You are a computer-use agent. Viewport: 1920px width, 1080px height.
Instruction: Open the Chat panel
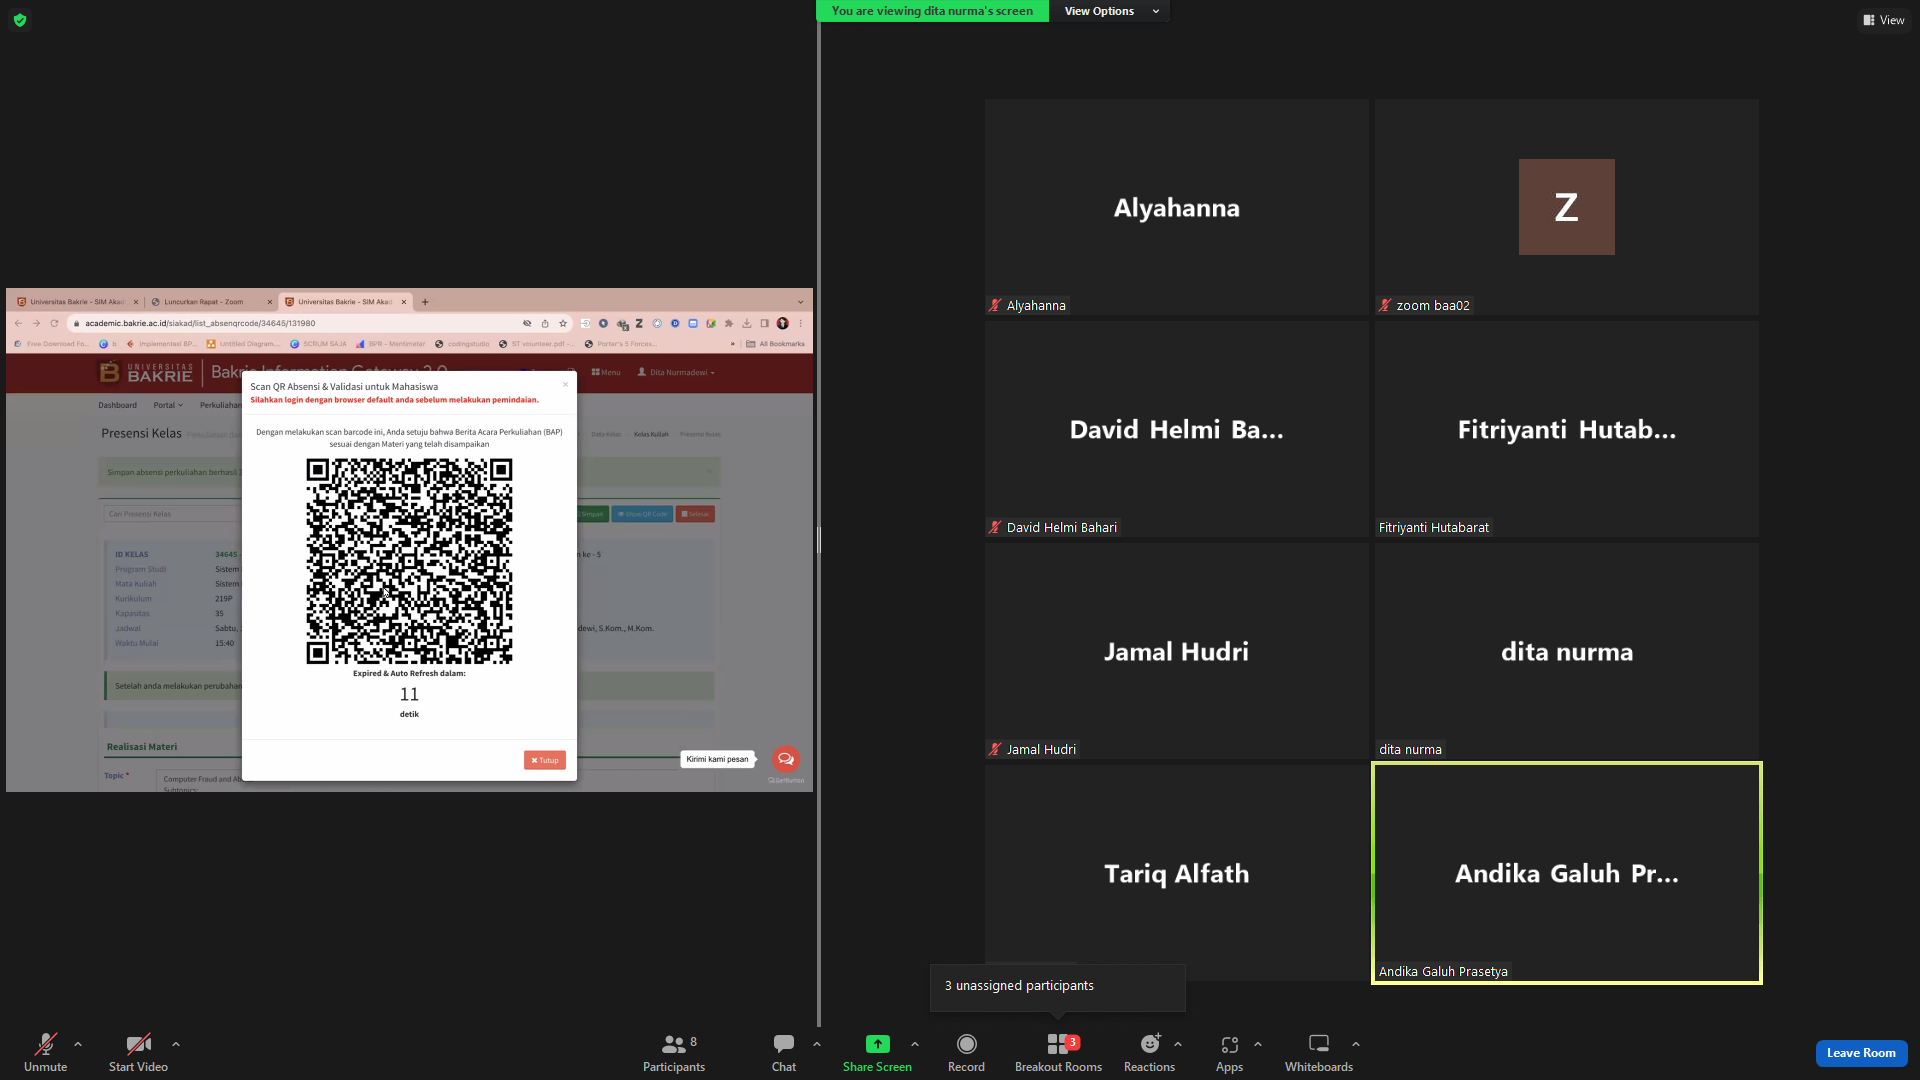pyautogui.click(x=784, y=1053)
